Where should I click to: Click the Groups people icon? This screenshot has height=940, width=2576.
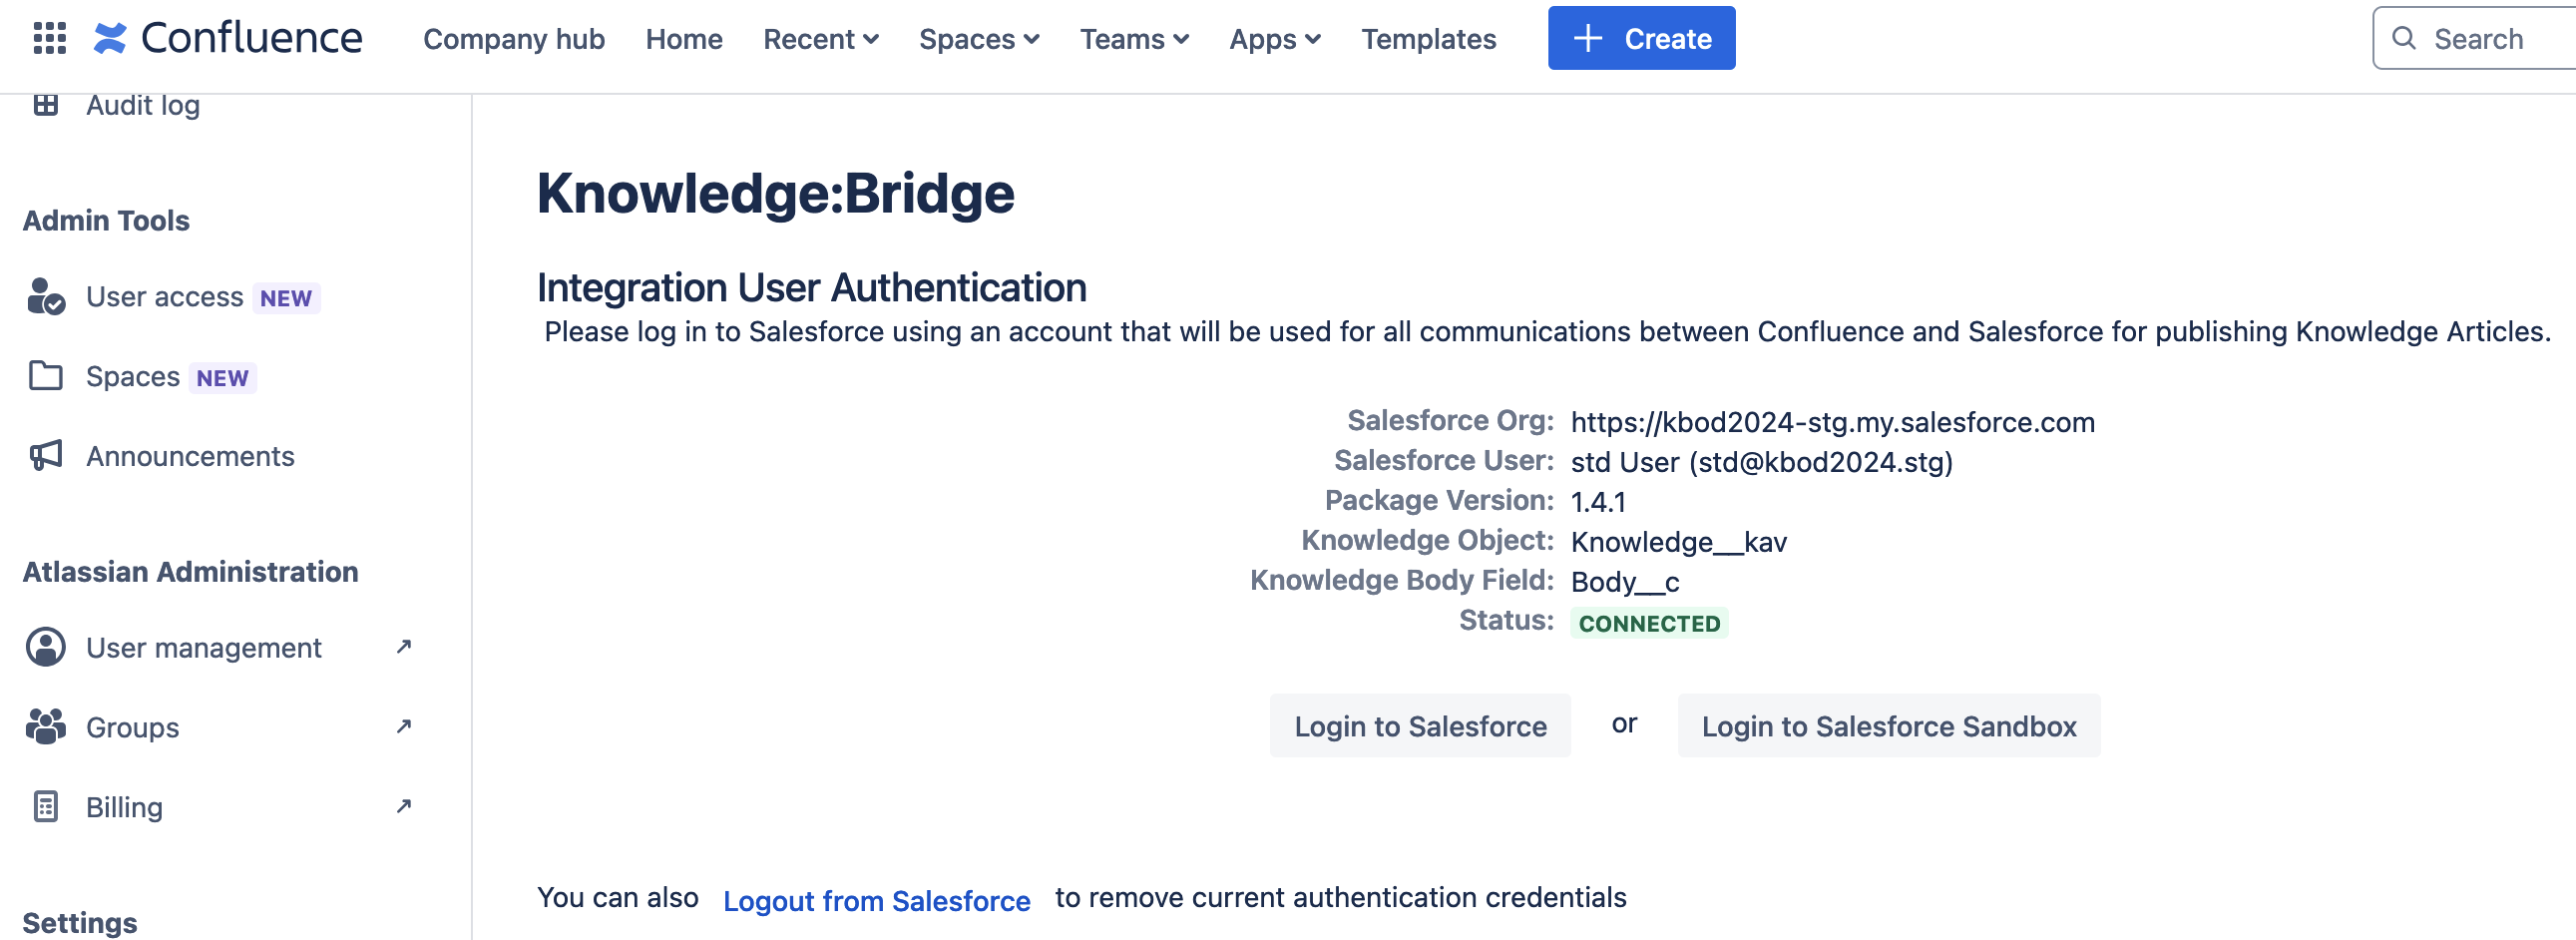tap(46, 727)
